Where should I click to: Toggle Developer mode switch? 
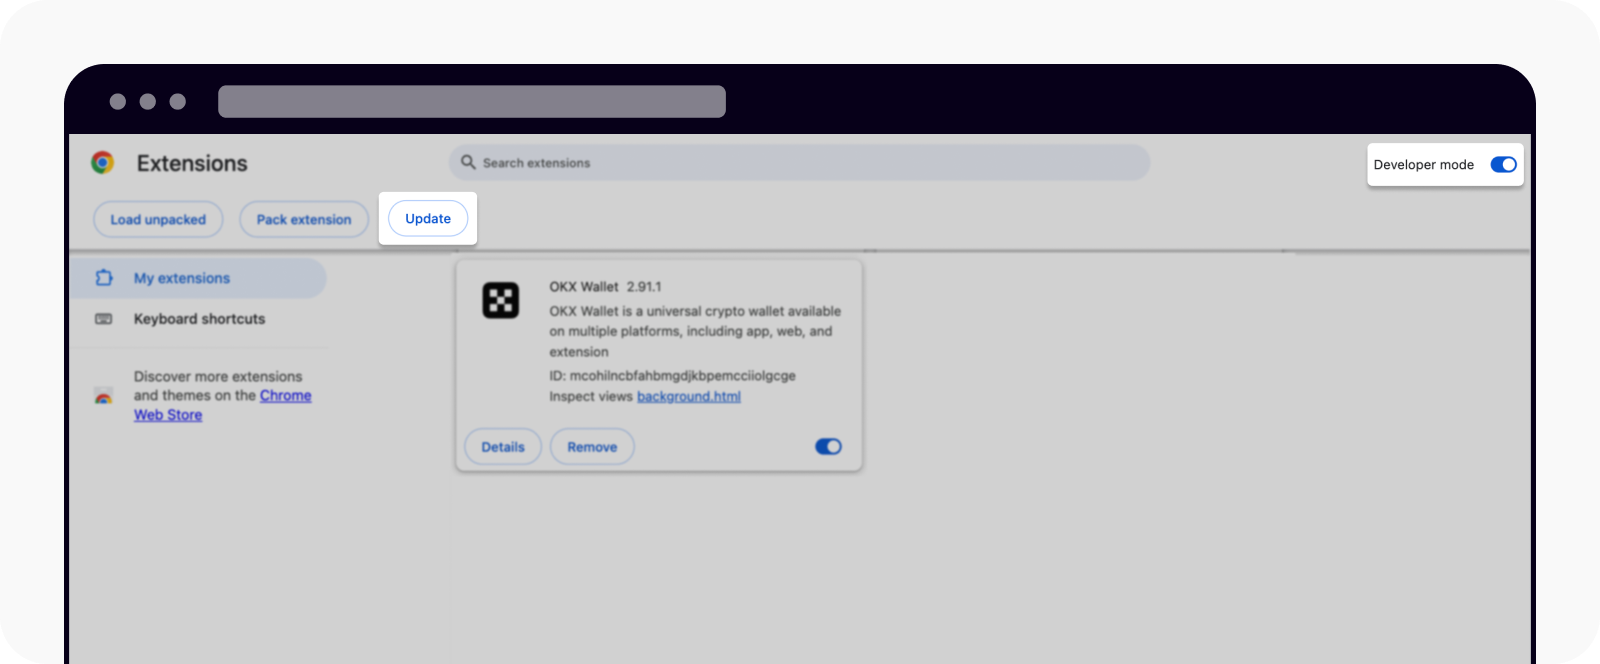[x=1503, y=165]
